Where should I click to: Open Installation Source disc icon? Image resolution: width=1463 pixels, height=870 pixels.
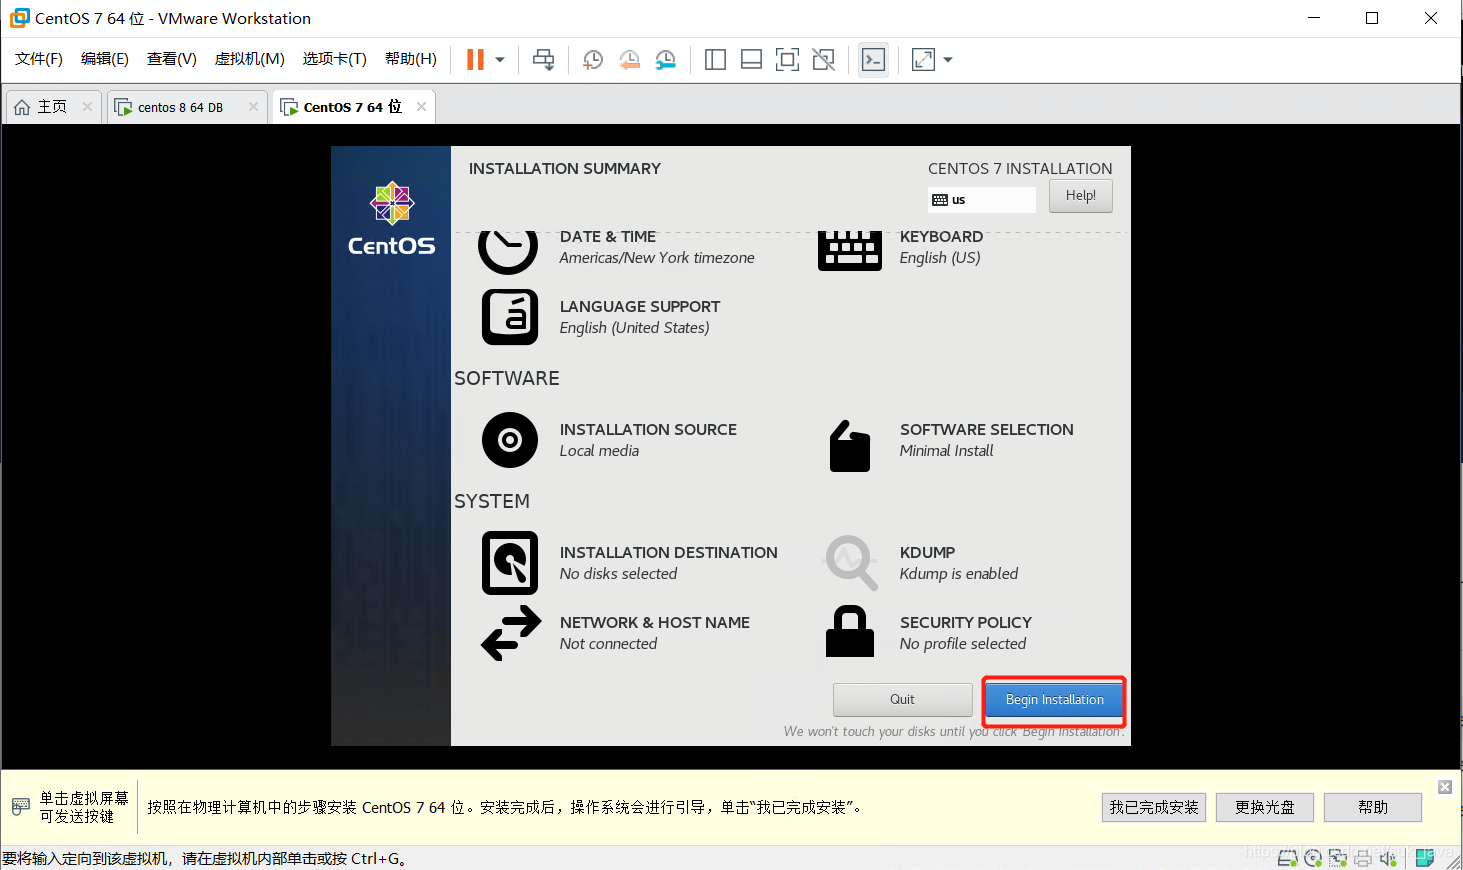click(x=510, y=440)
